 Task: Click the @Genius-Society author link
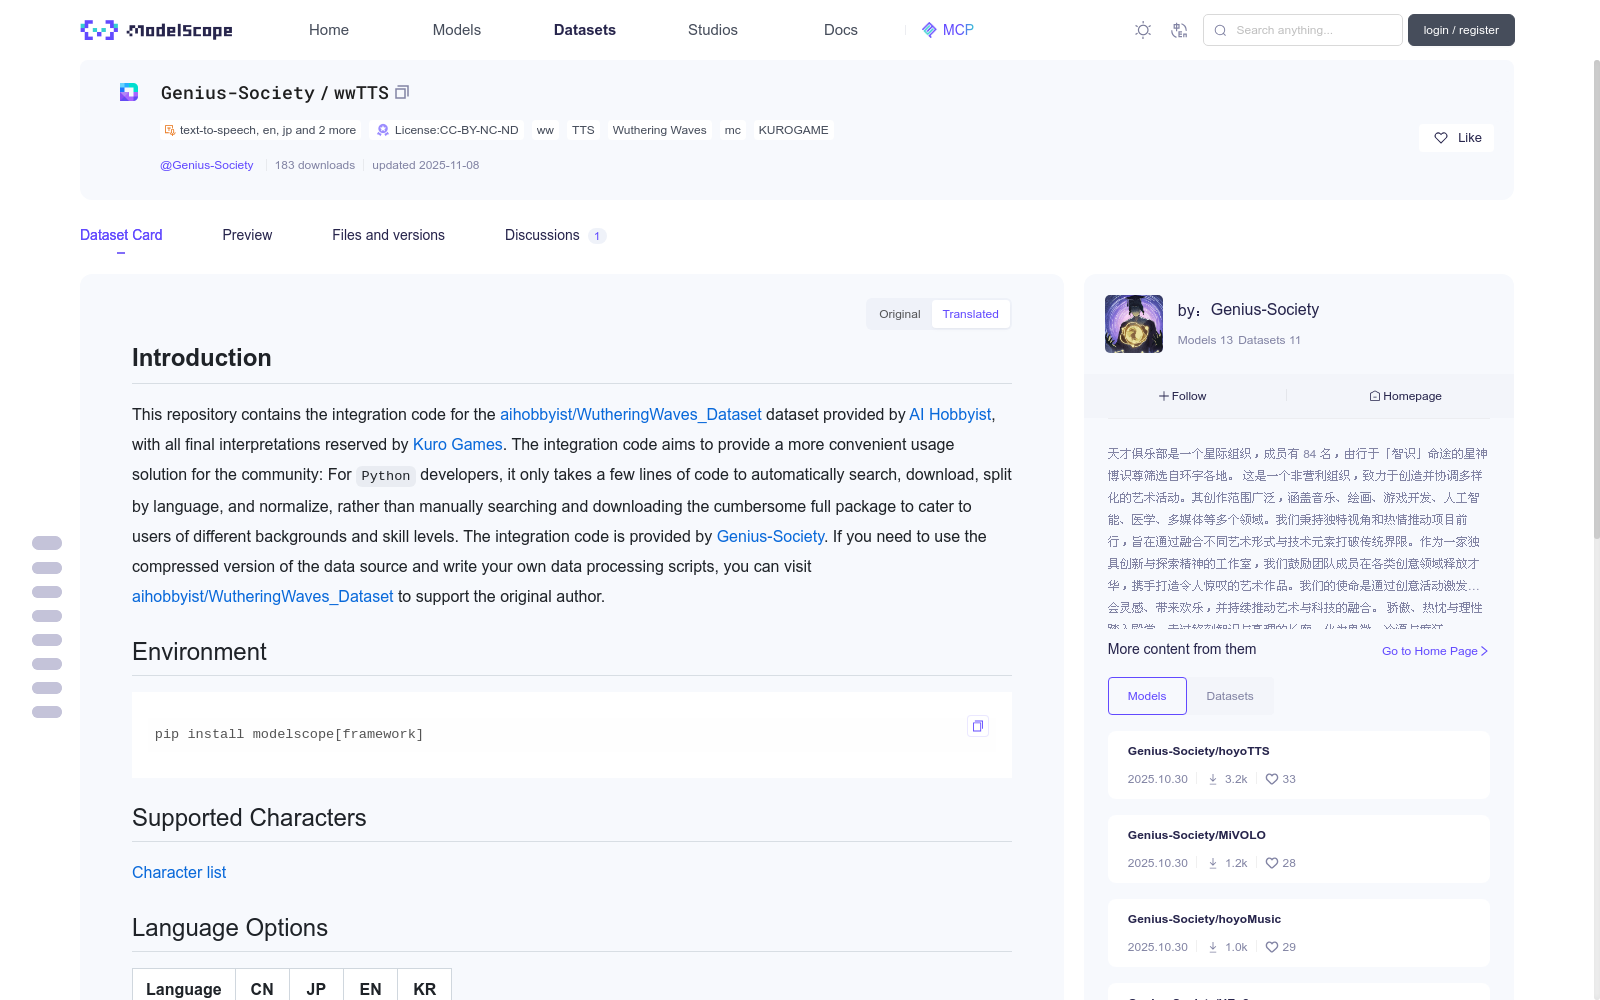pos(207,165)
